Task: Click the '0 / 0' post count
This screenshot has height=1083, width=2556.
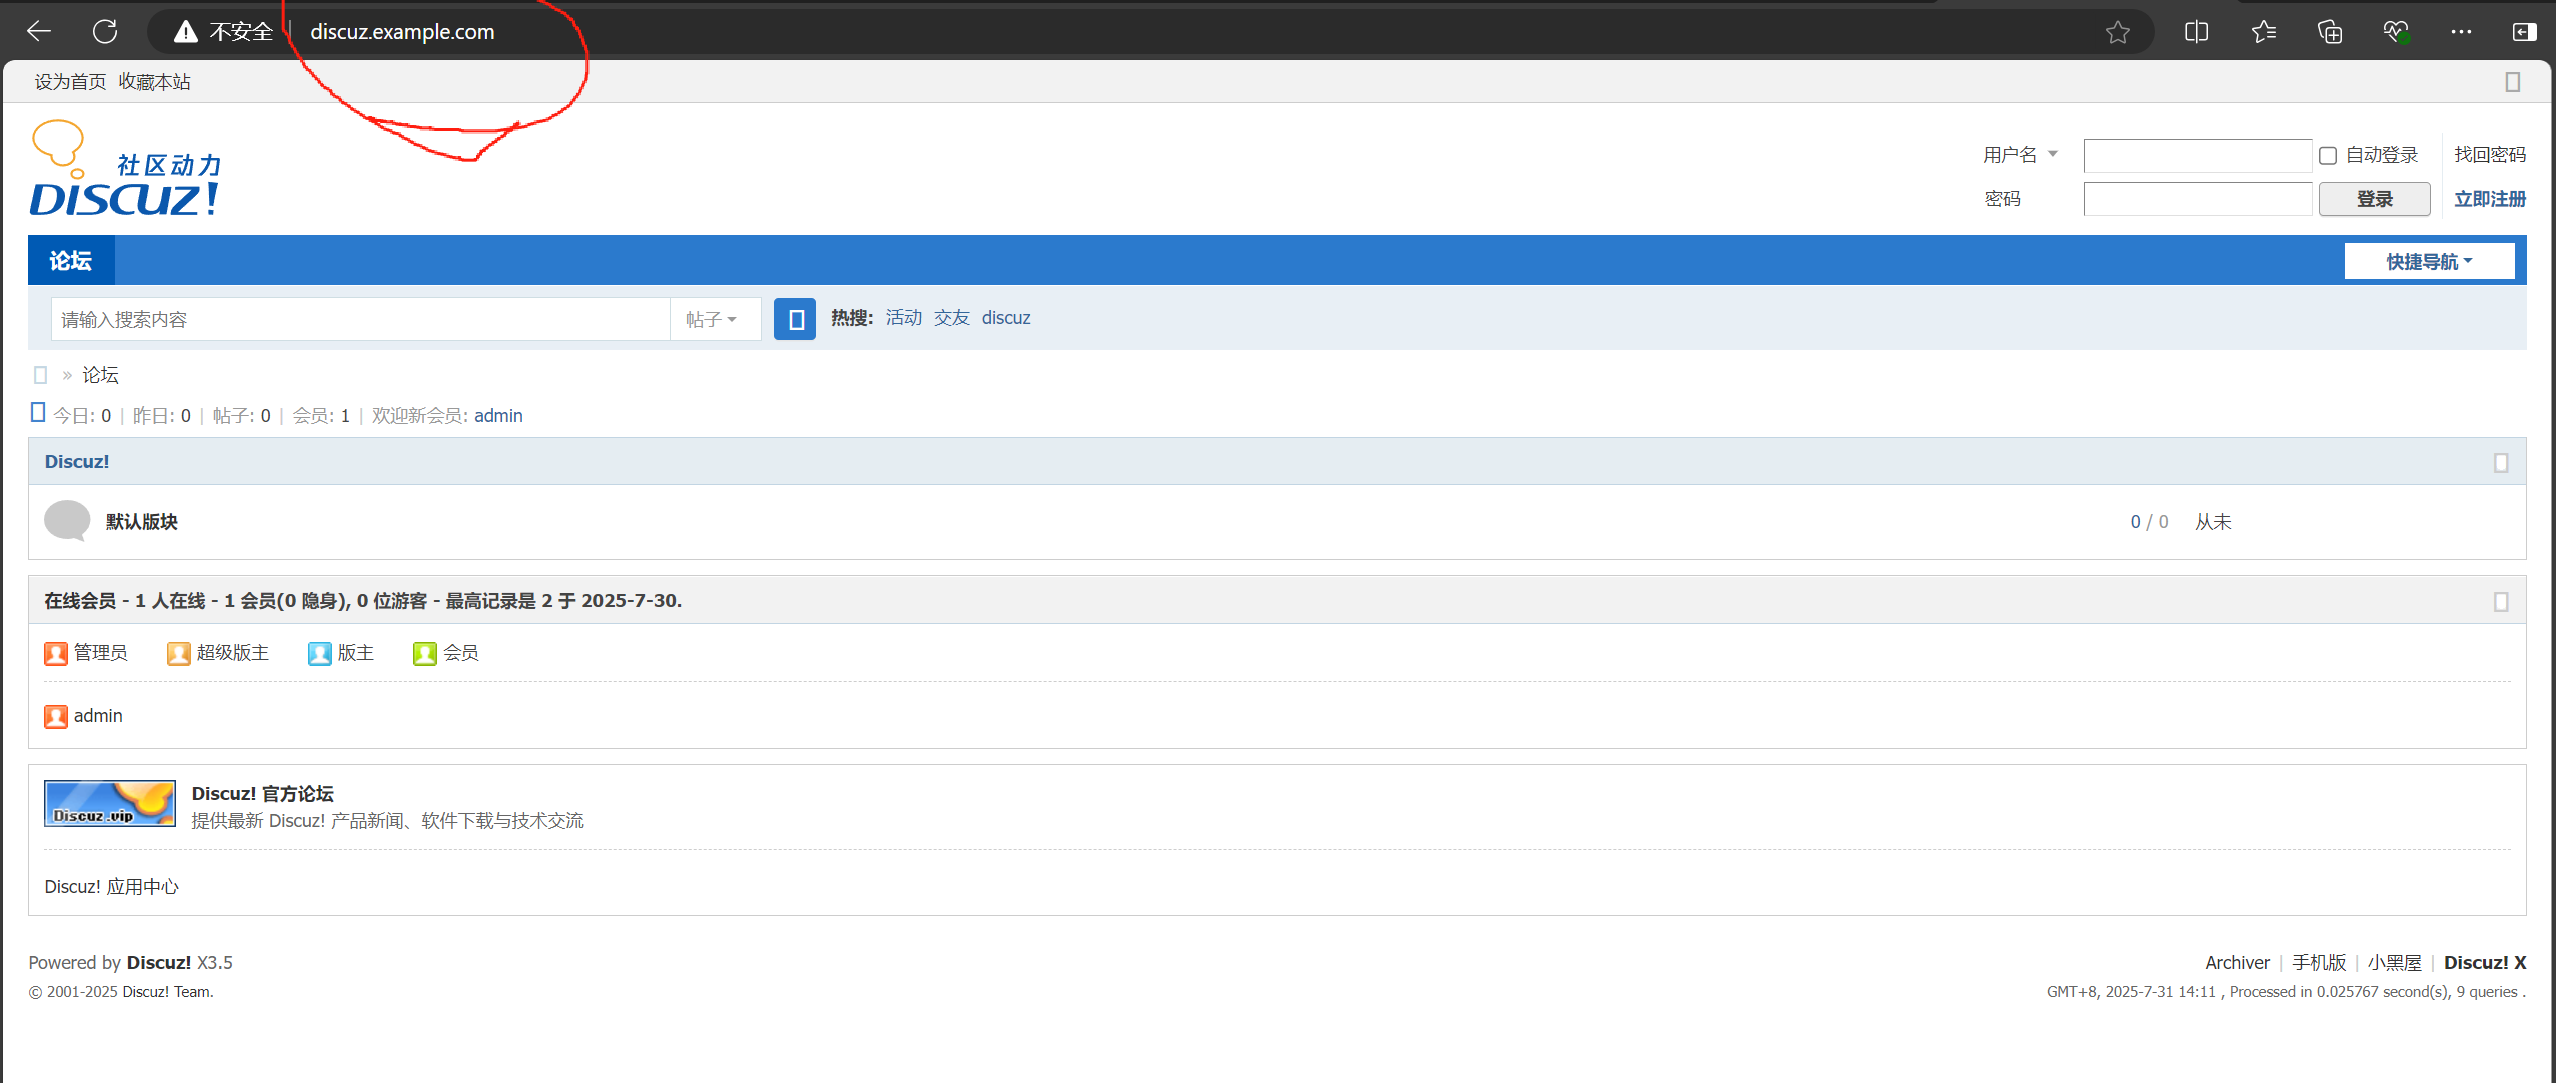Action: (2149, 522)
